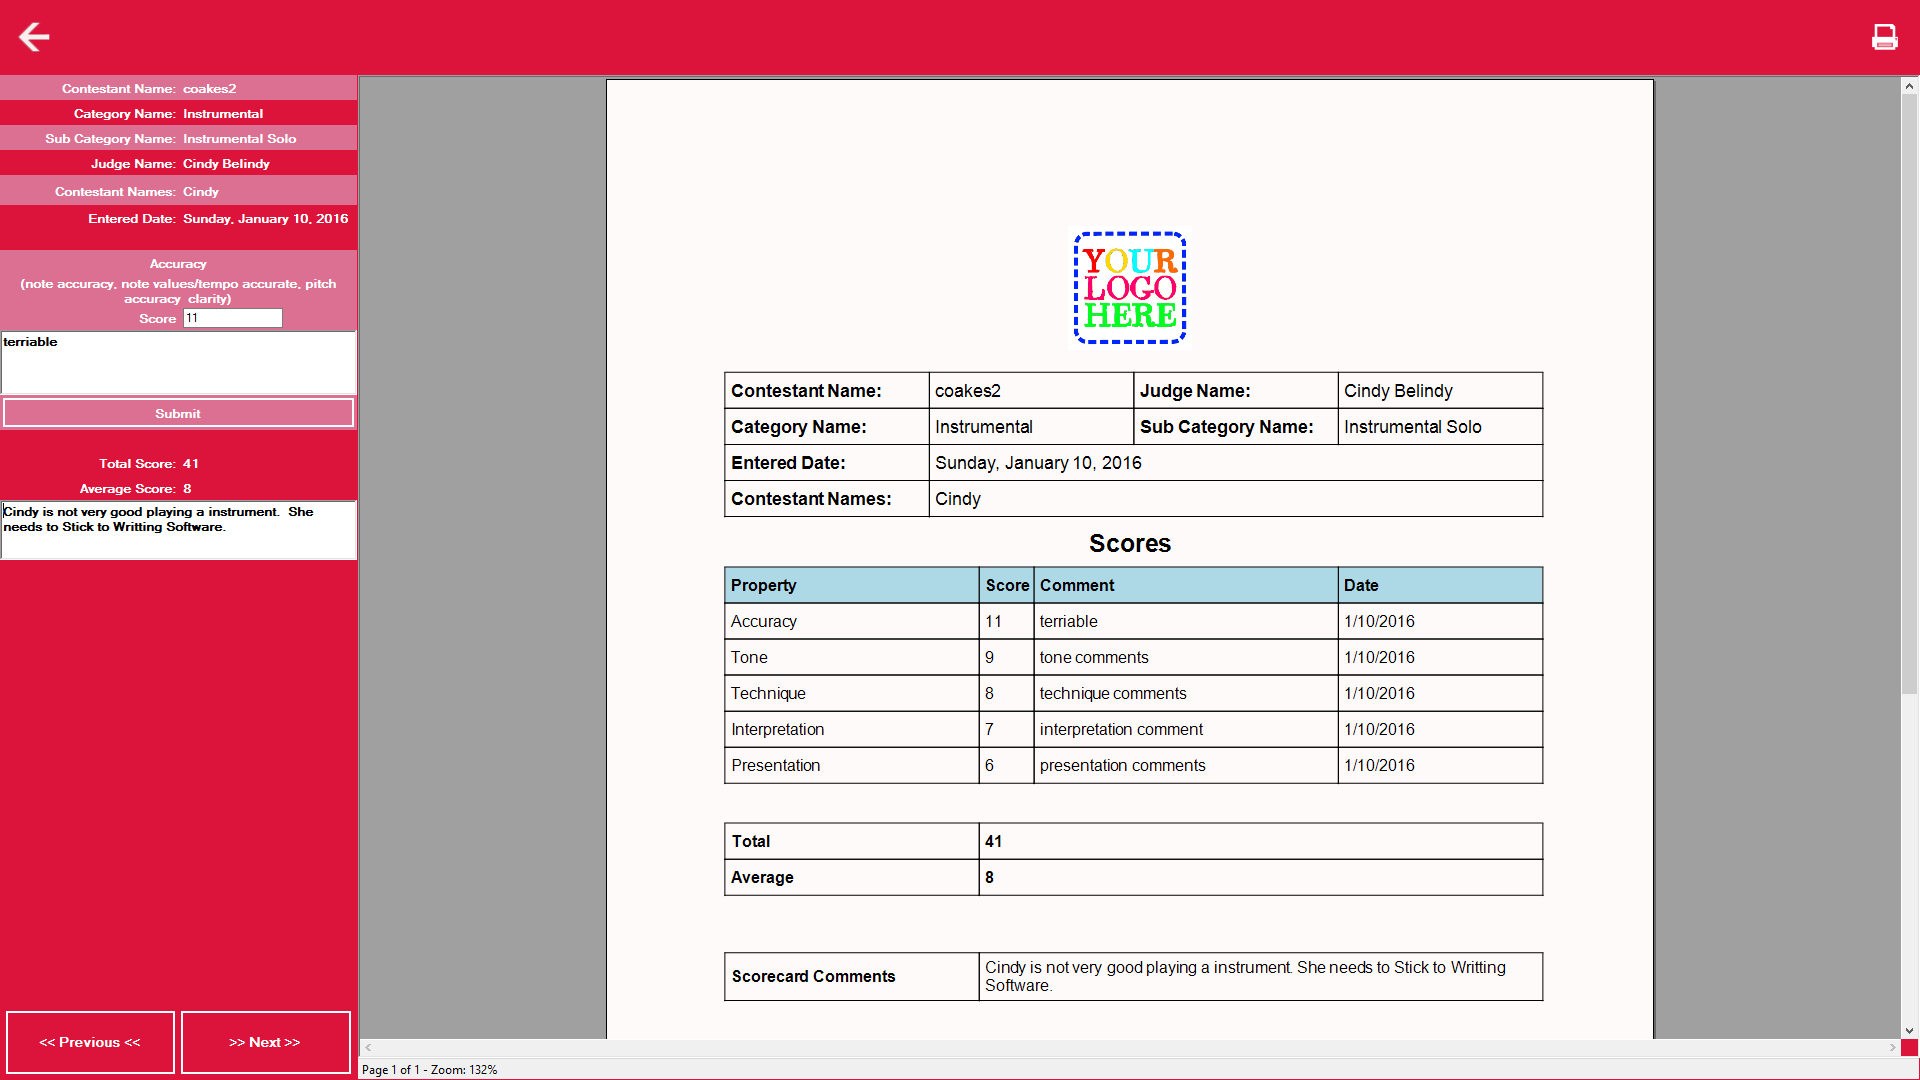Viewport: 1920px width, 1080px height.
Task: Click the 'Technique' row property cell
Action: (851, 693)
